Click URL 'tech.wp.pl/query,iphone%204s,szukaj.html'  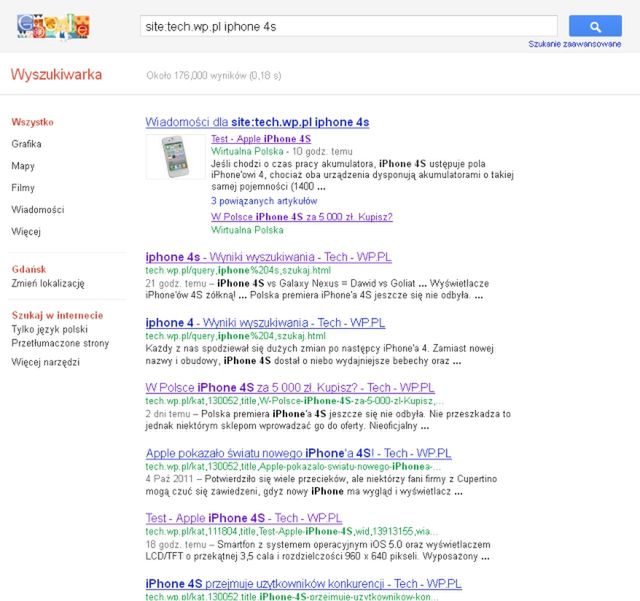click(238, 270)
